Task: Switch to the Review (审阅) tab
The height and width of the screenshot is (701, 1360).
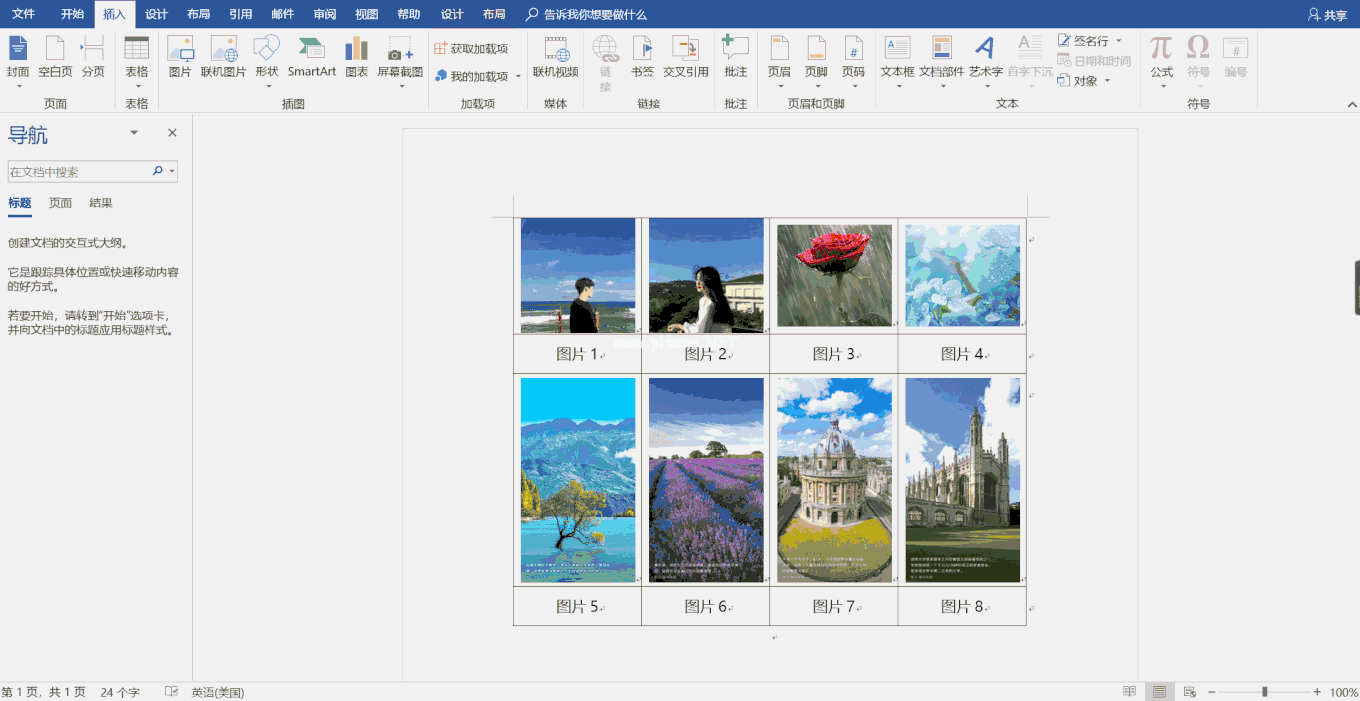Action: pos(324,14)
